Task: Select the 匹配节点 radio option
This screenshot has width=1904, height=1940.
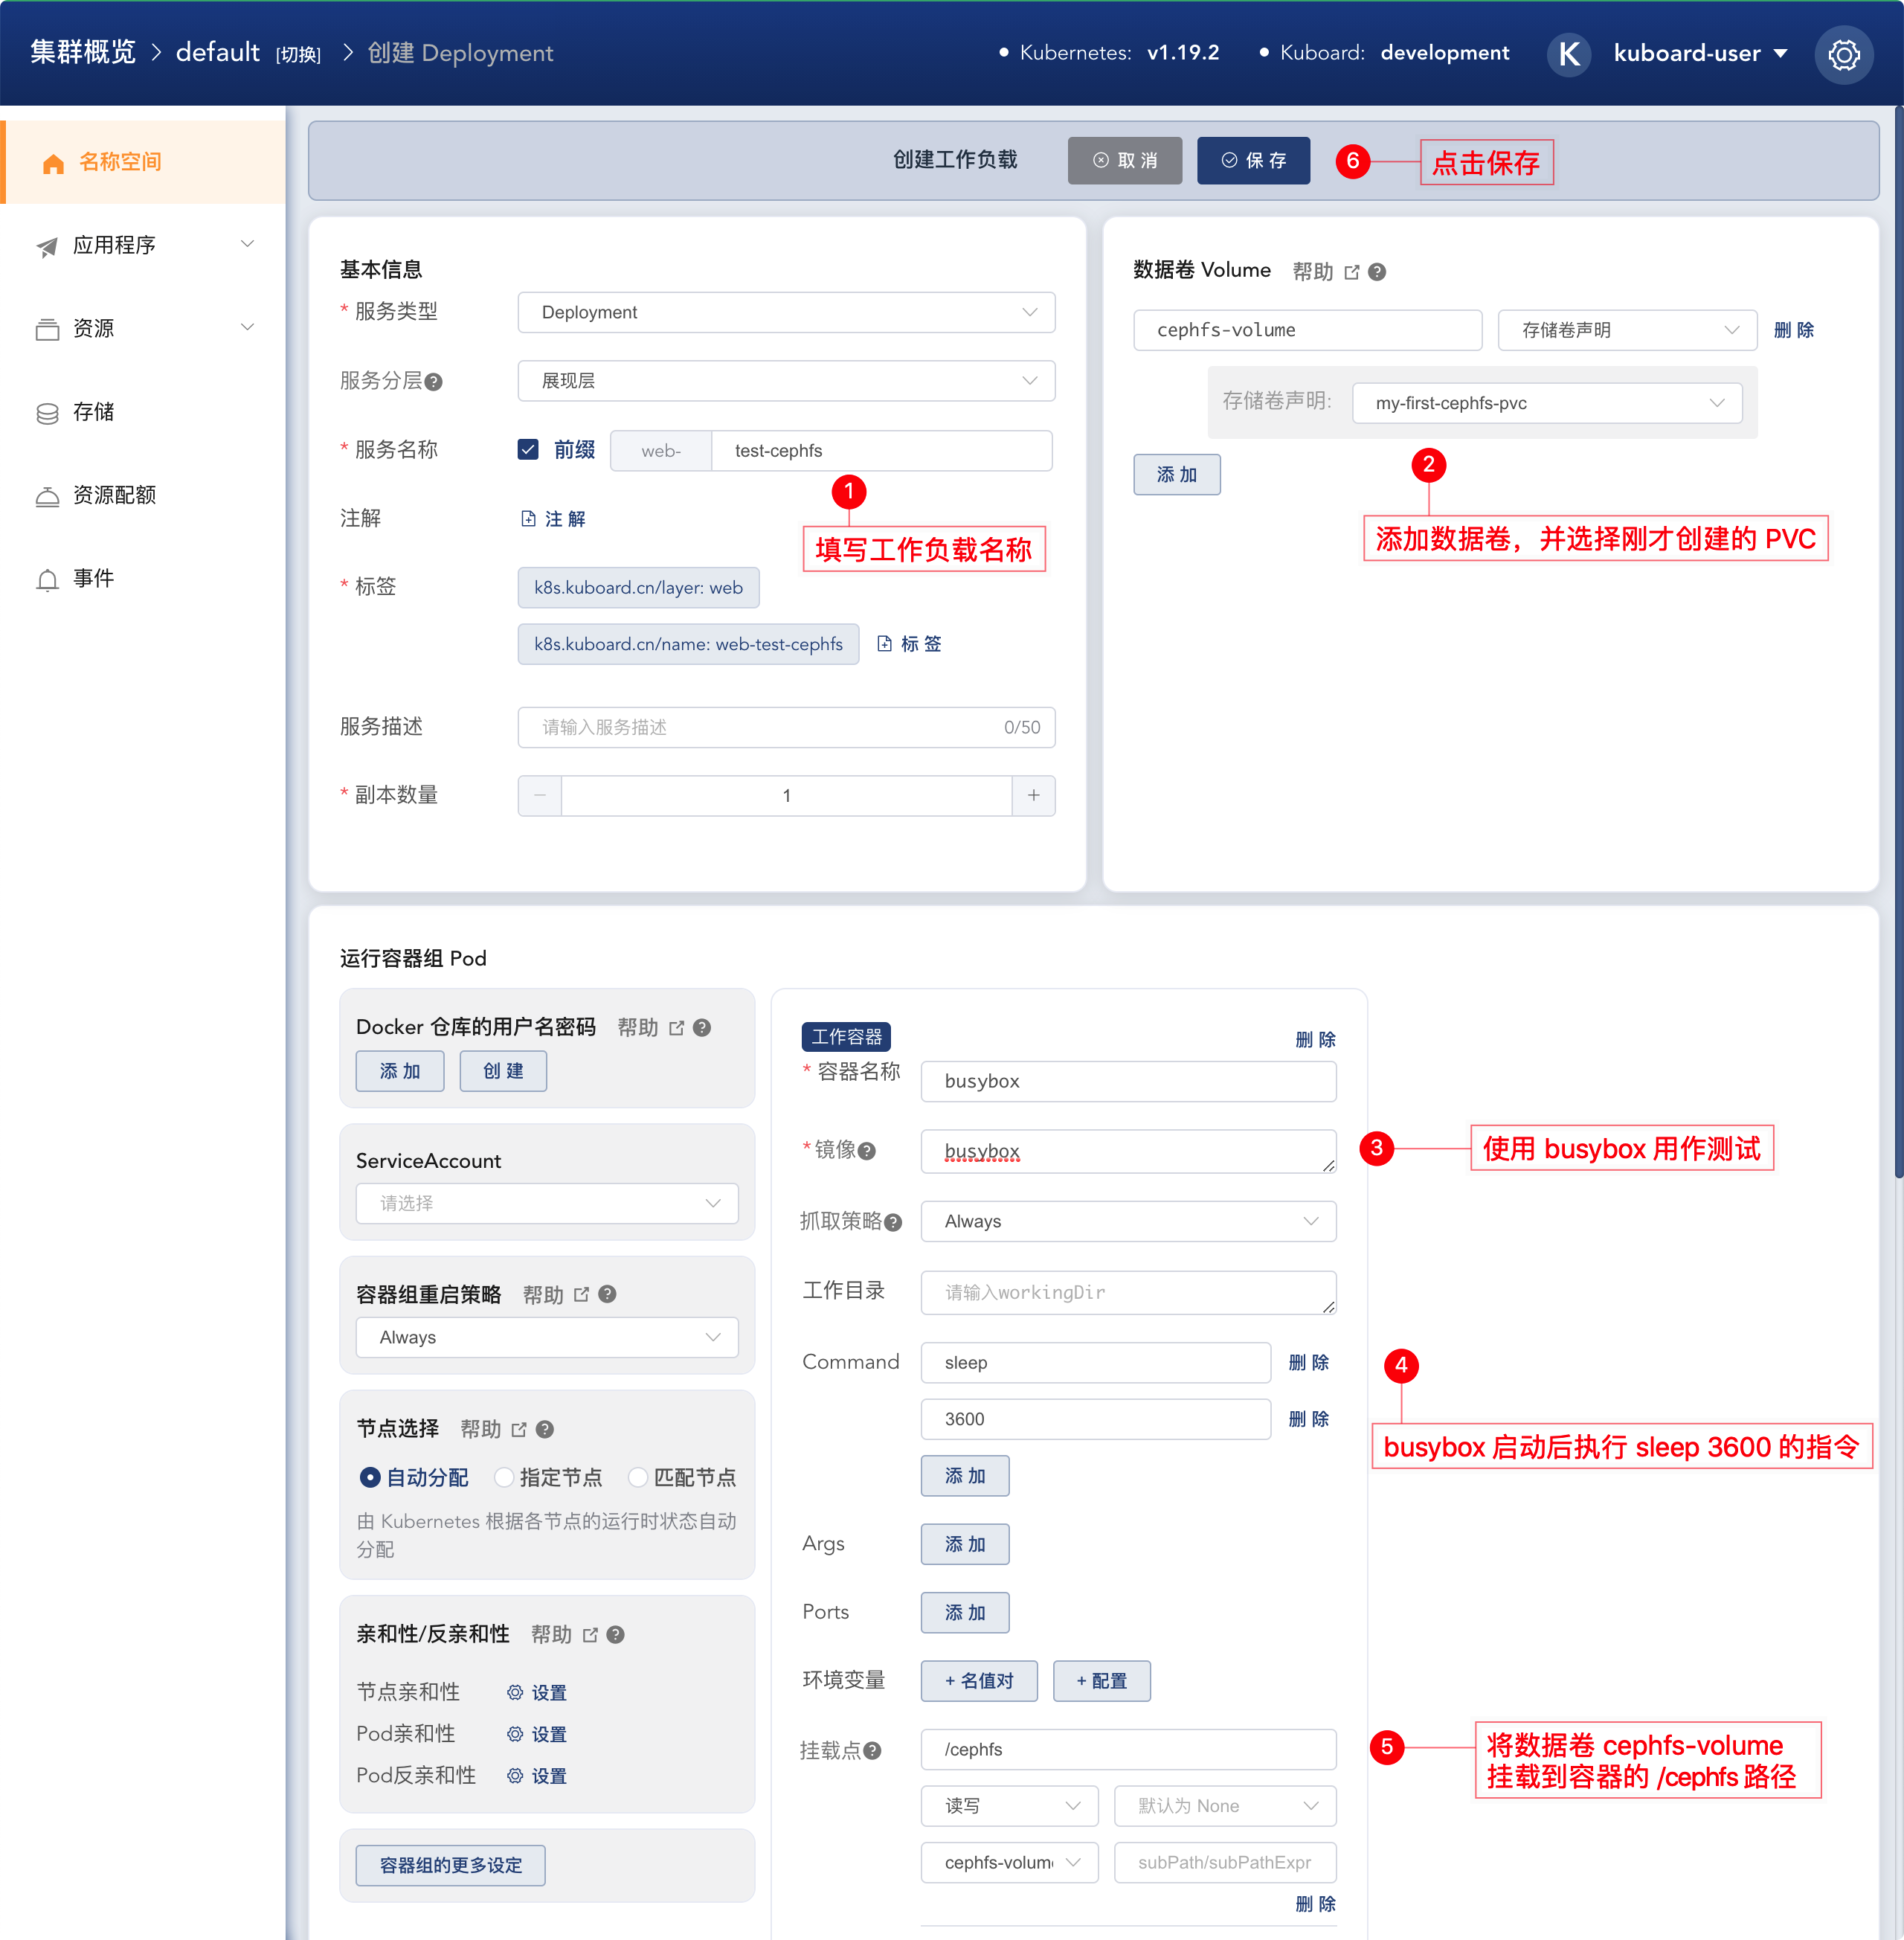Action: (637, 1477)
